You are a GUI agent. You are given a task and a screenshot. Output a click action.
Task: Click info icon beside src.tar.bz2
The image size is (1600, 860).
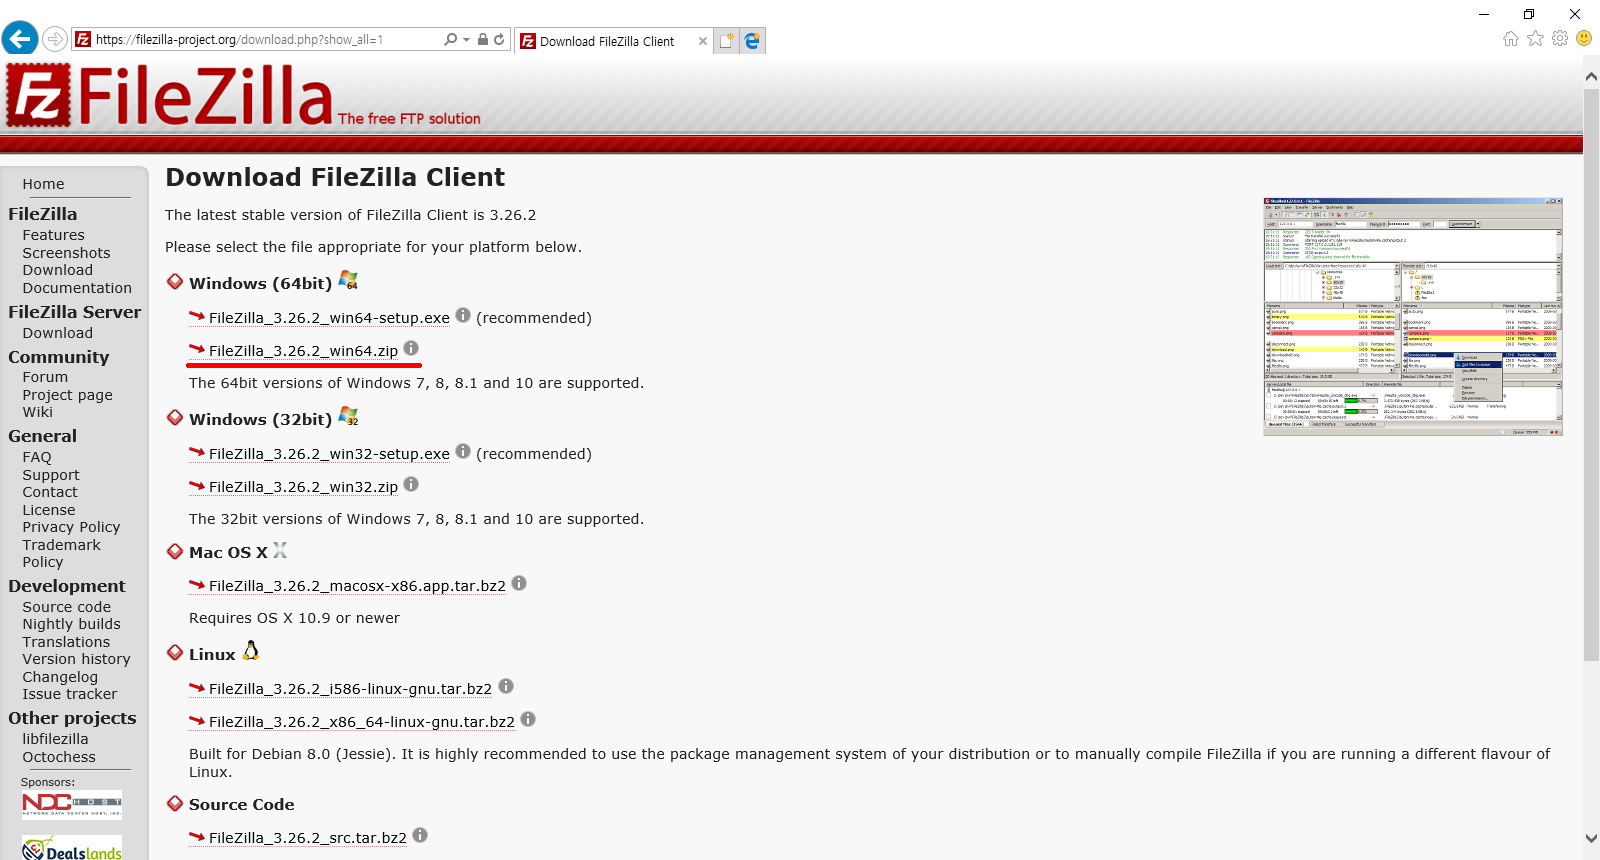(420, 835)
